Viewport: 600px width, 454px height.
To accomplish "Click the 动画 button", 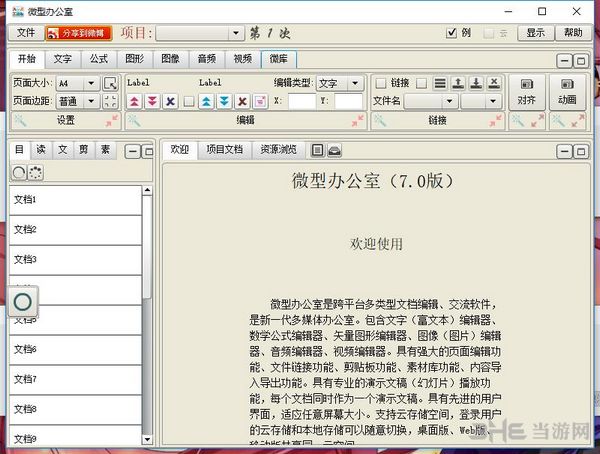I will pos(567,93).
